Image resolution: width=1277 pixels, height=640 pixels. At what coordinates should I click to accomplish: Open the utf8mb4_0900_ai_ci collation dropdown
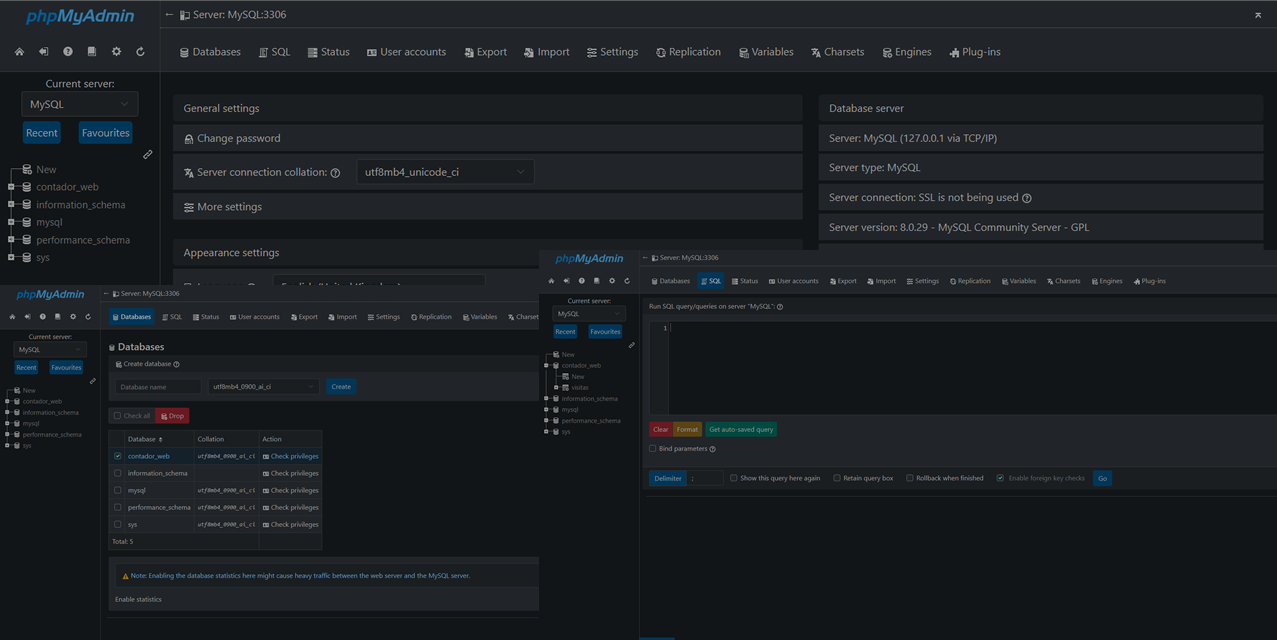[263, 386]
